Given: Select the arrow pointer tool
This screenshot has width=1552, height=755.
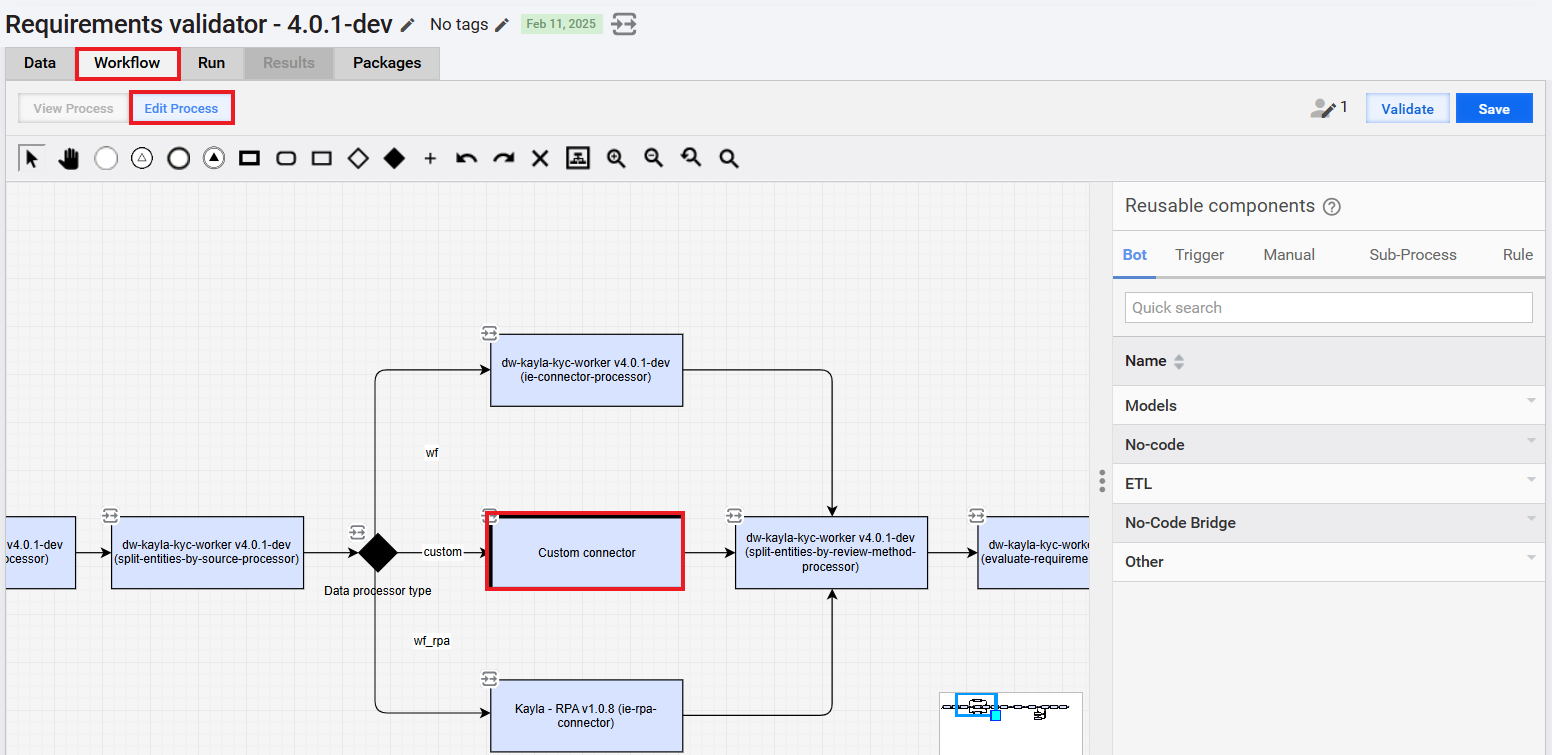Looking at the screenshot, I should click(32, 158).
